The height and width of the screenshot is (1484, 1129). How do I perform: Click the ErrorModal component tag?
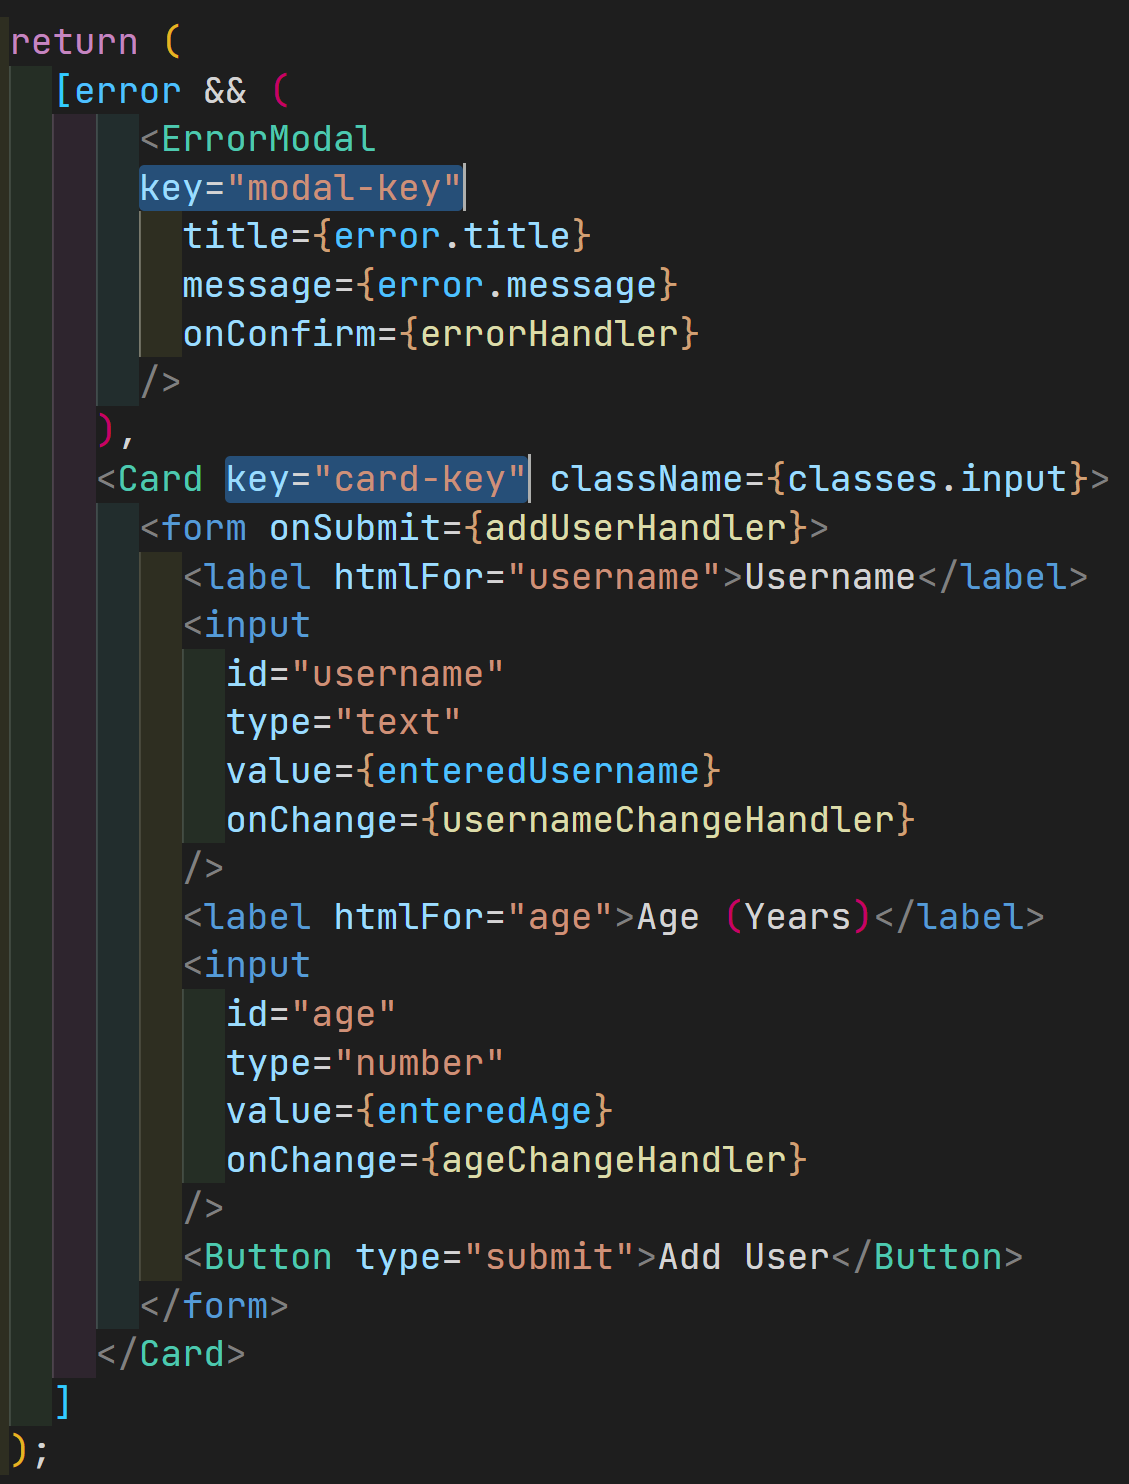(268, 139)
